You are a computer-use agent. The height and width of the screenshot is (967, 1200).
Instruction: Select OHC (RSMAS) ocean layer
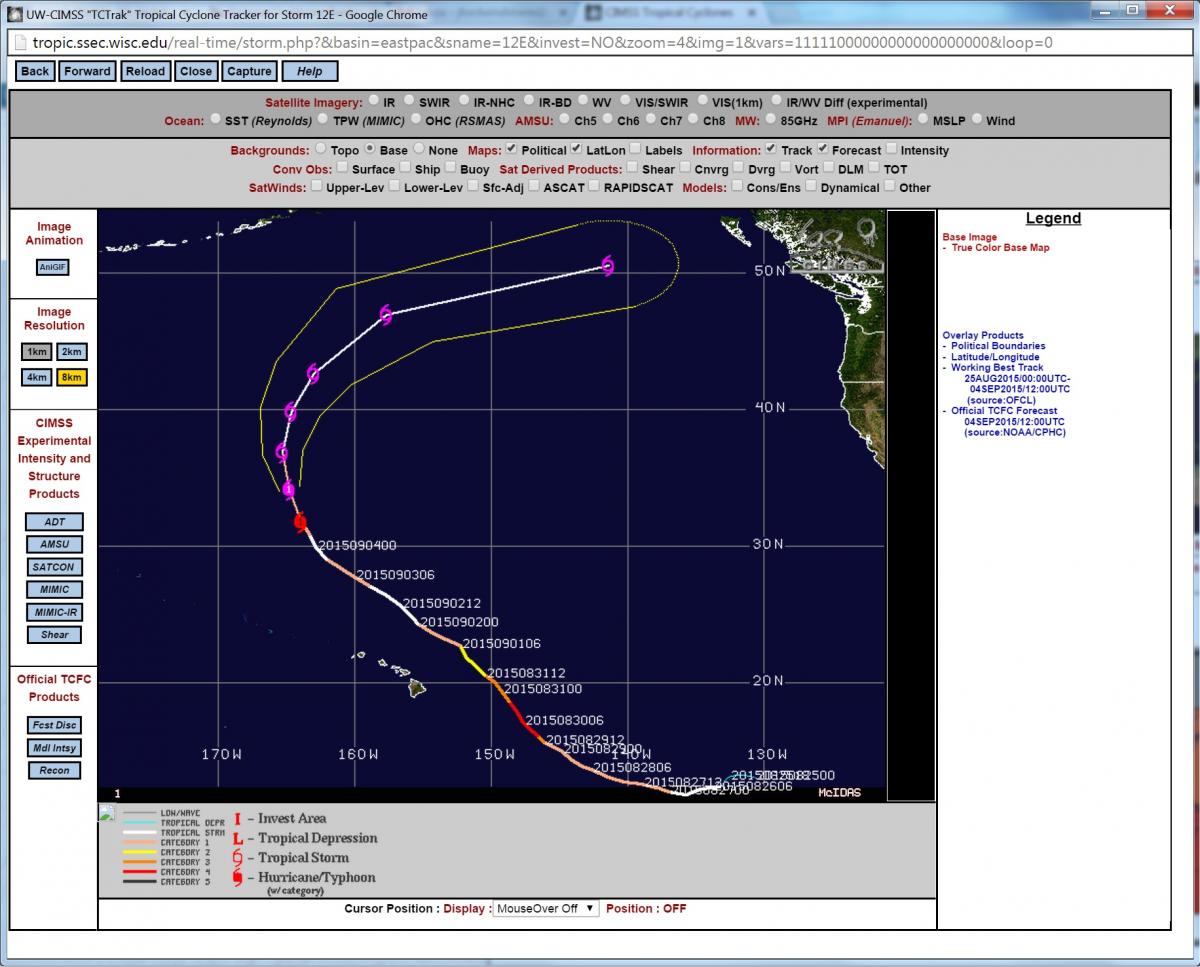pyautogui.click(x=415, y=119)
